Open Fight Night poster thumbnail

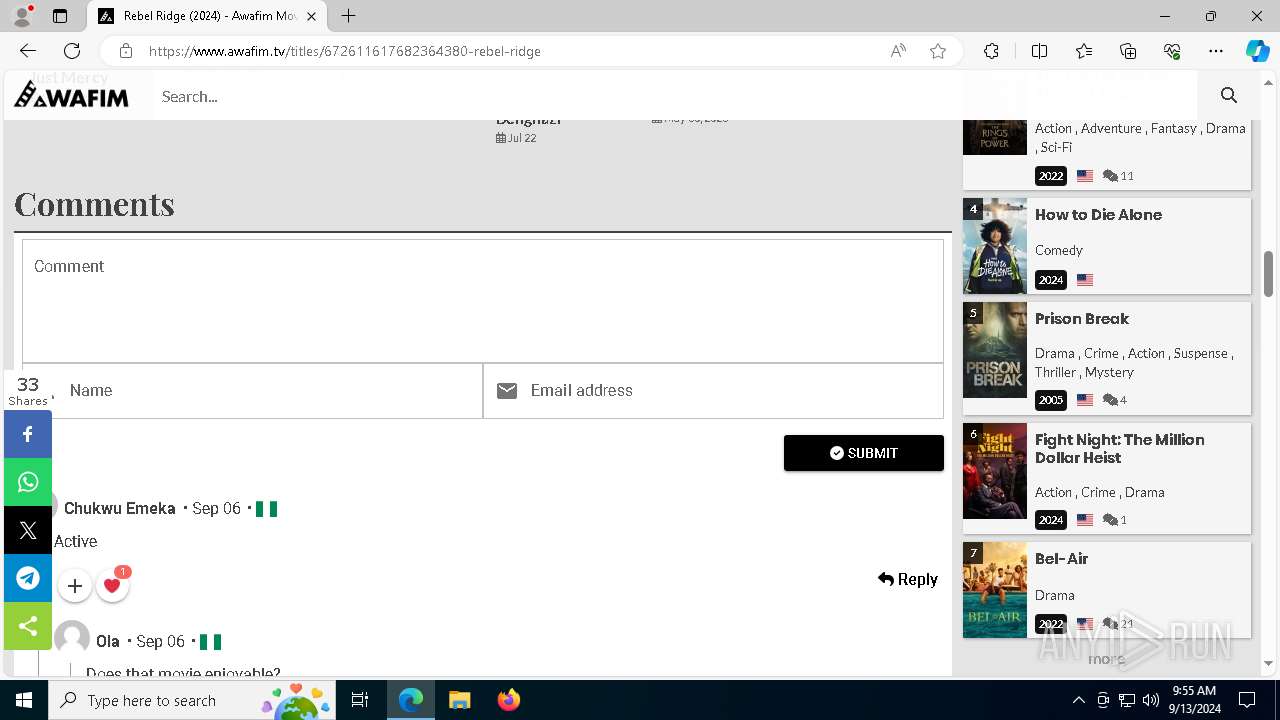995,471
